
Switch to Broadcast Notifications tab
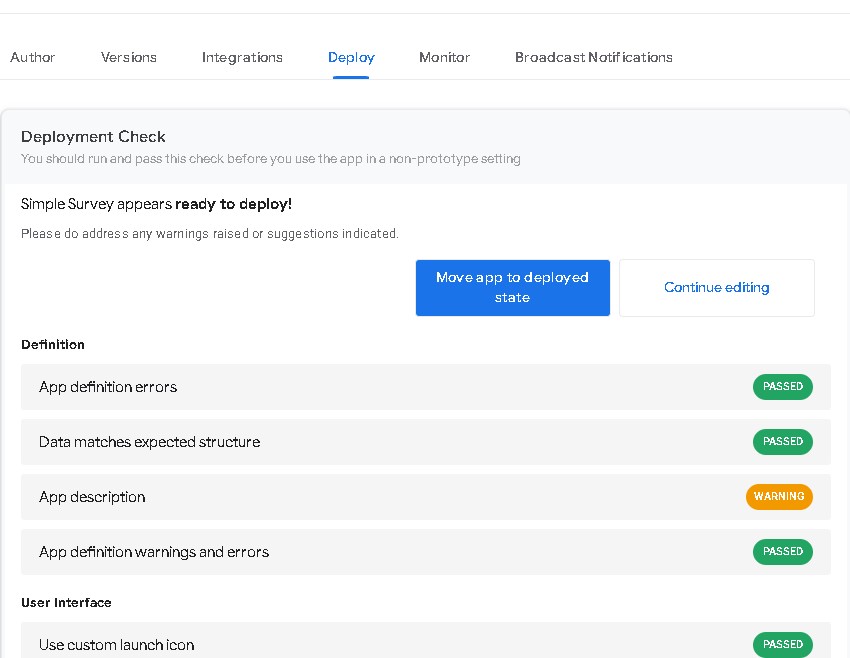click(593, 57)
